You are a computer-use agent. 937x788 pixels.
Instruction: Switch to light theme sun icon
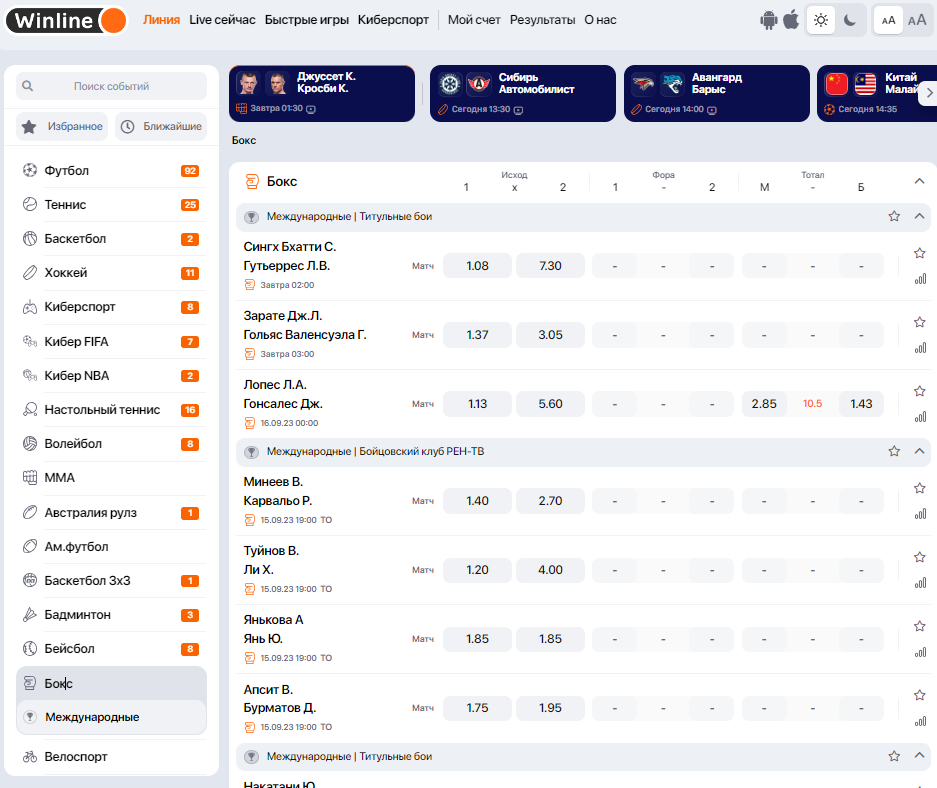point(821,20)
